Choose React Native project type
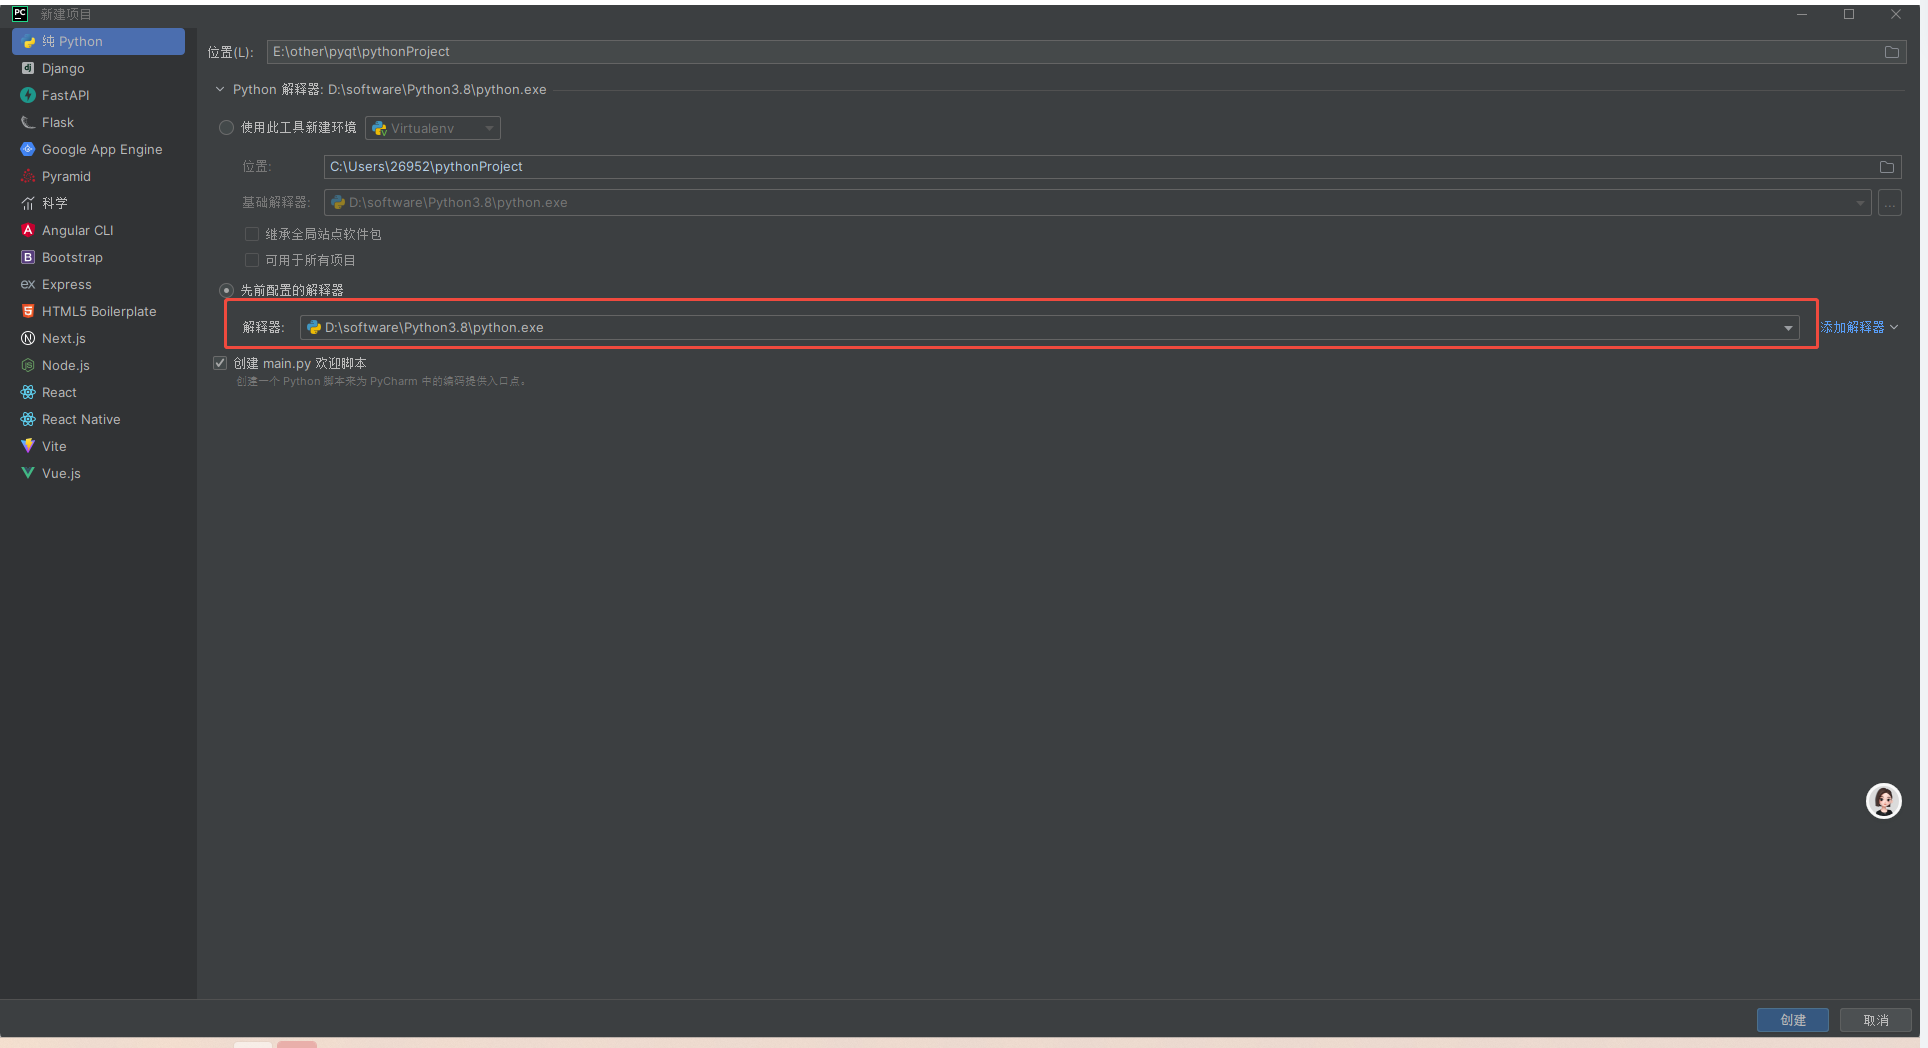1928x1048 pixels. (x=98, y=419)
